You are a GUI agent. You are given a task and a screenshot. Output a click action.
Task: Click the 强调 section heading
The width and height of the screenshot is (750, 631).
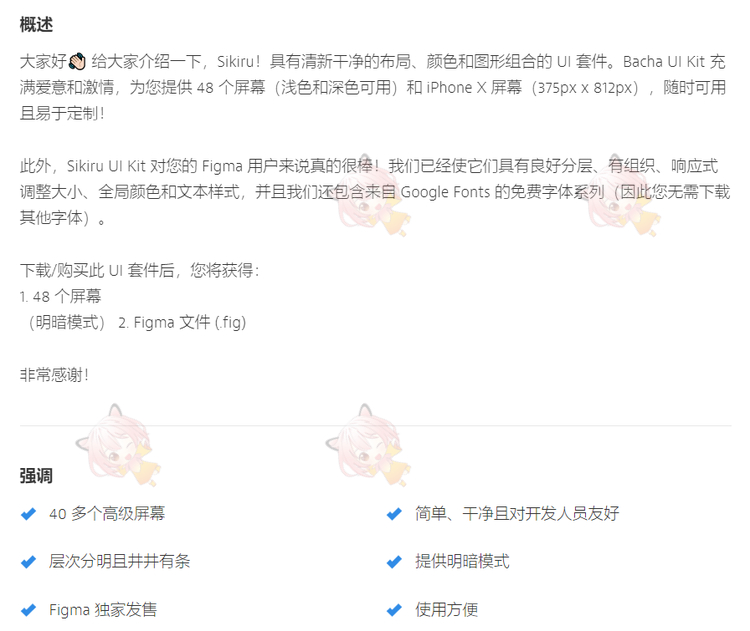click(x=36, y=476)
